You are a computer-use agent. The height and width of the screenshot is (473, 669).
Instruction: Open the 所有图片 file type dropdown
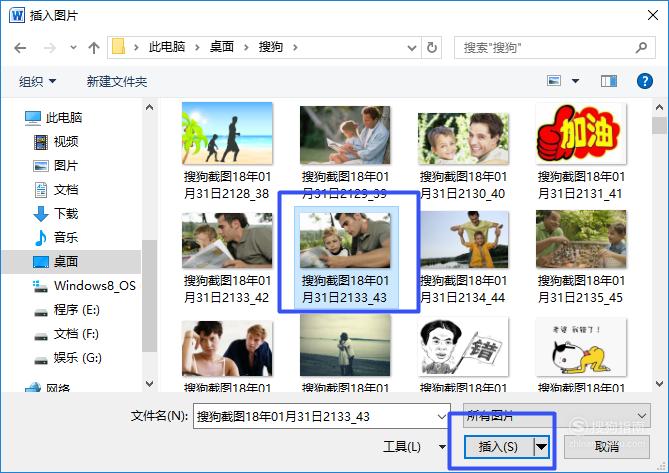557,415
